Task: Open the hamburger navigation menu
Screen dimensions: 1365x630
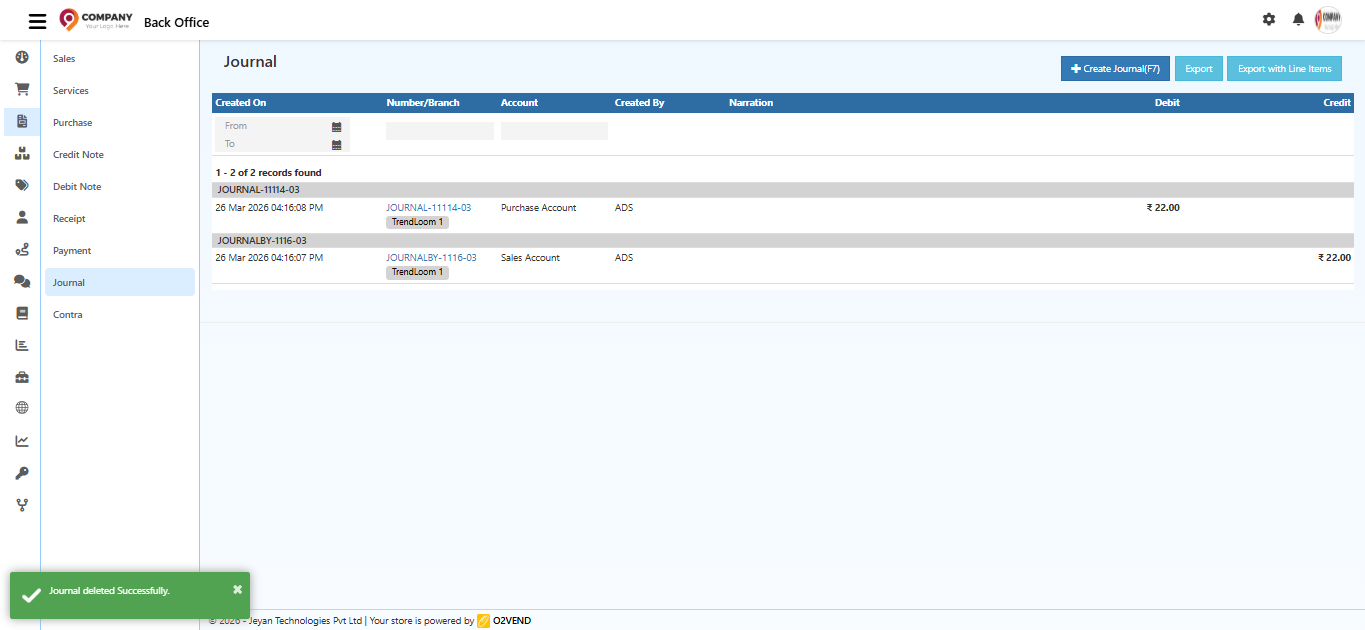Action: 37,21
